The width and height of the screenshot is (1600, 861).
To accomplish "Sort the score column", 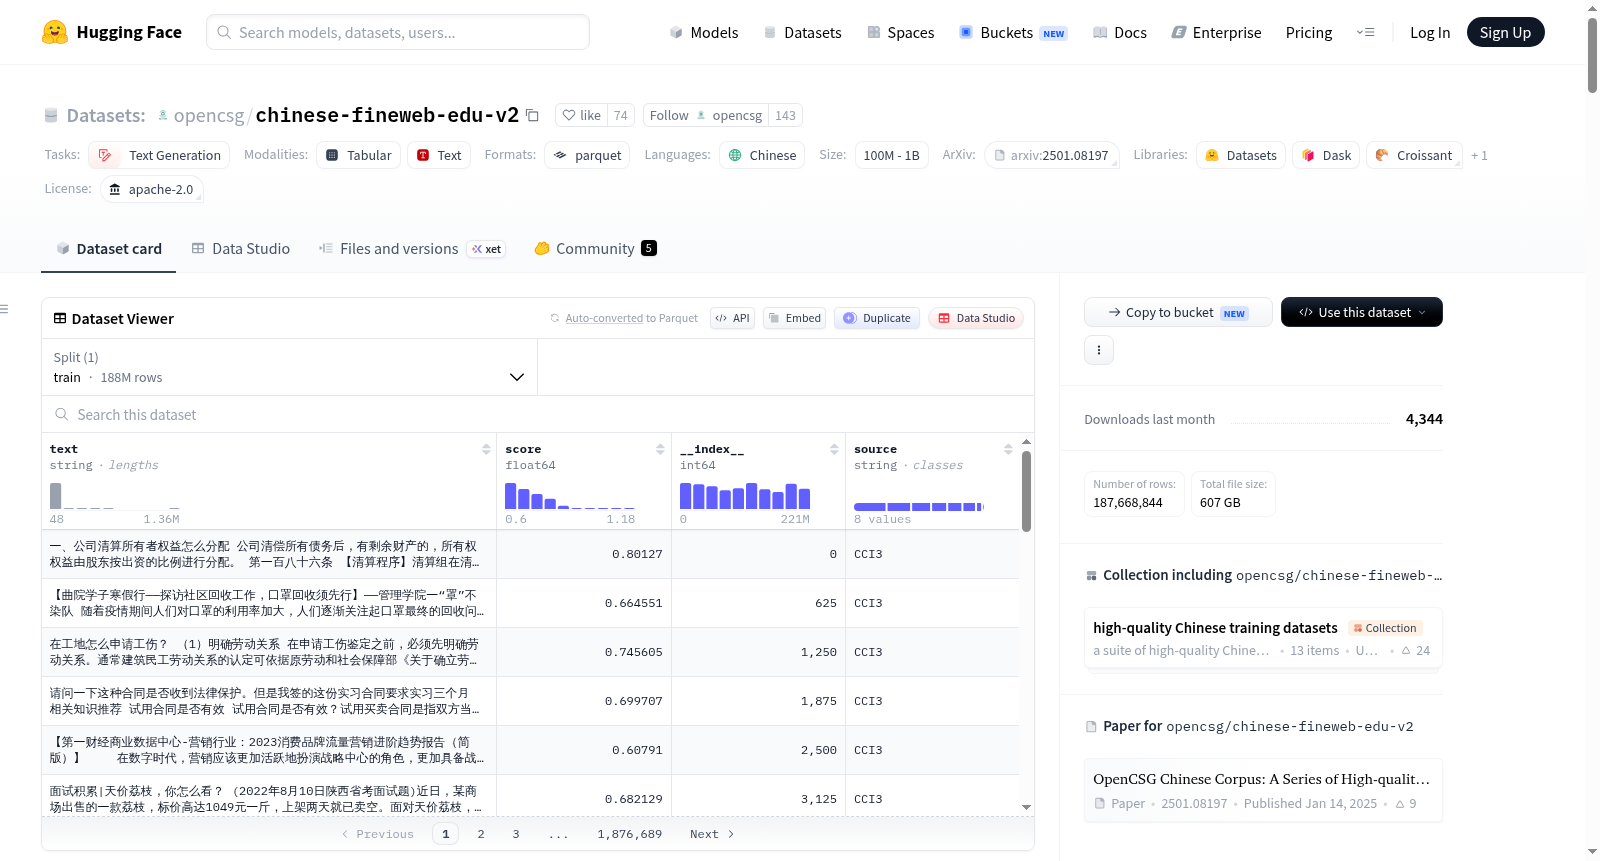I will pos(660,449).
